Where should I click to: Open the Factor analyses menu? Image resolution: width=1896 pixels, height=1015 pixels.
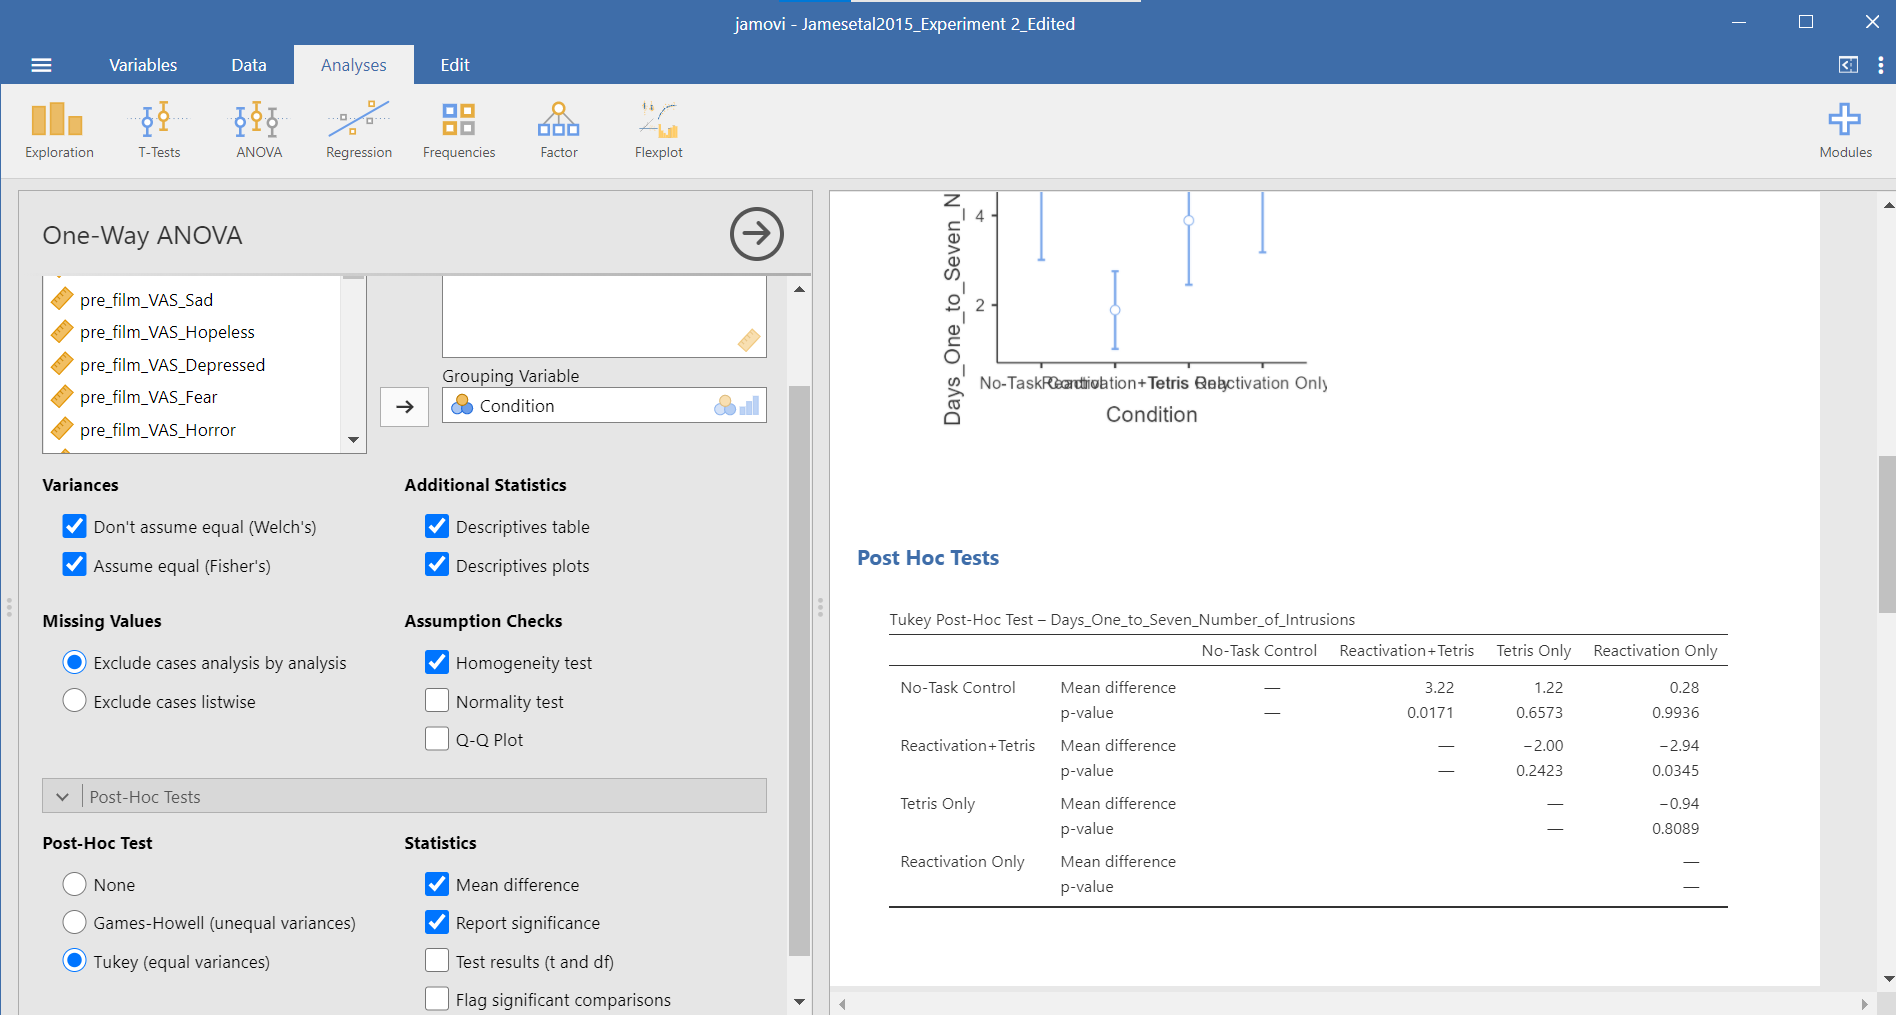tap(559, 130)
